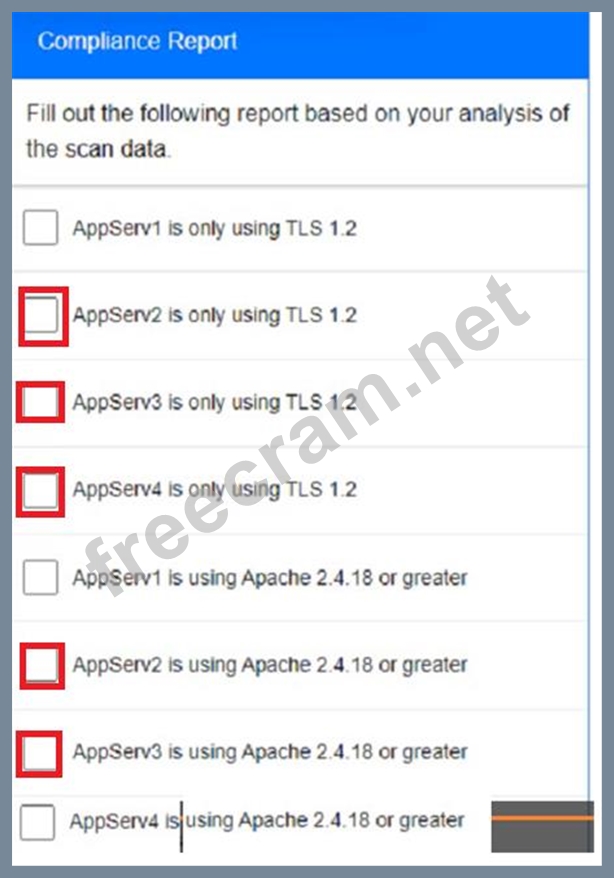Image resolution: width=614 pixels, height=878 pixels.
Task: Tick the AppServ4 Apache 2.4.18 or greater checkbox
Action: tap(37, 822)
